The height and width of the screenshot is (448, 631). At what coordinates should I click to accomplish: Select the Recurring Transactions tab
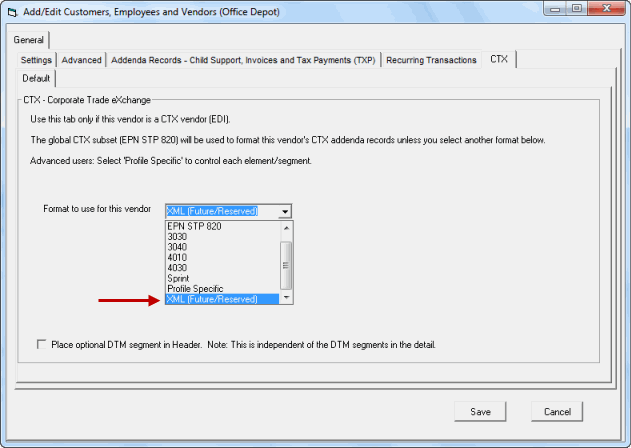pyautogui.click(x=432, y=60)
